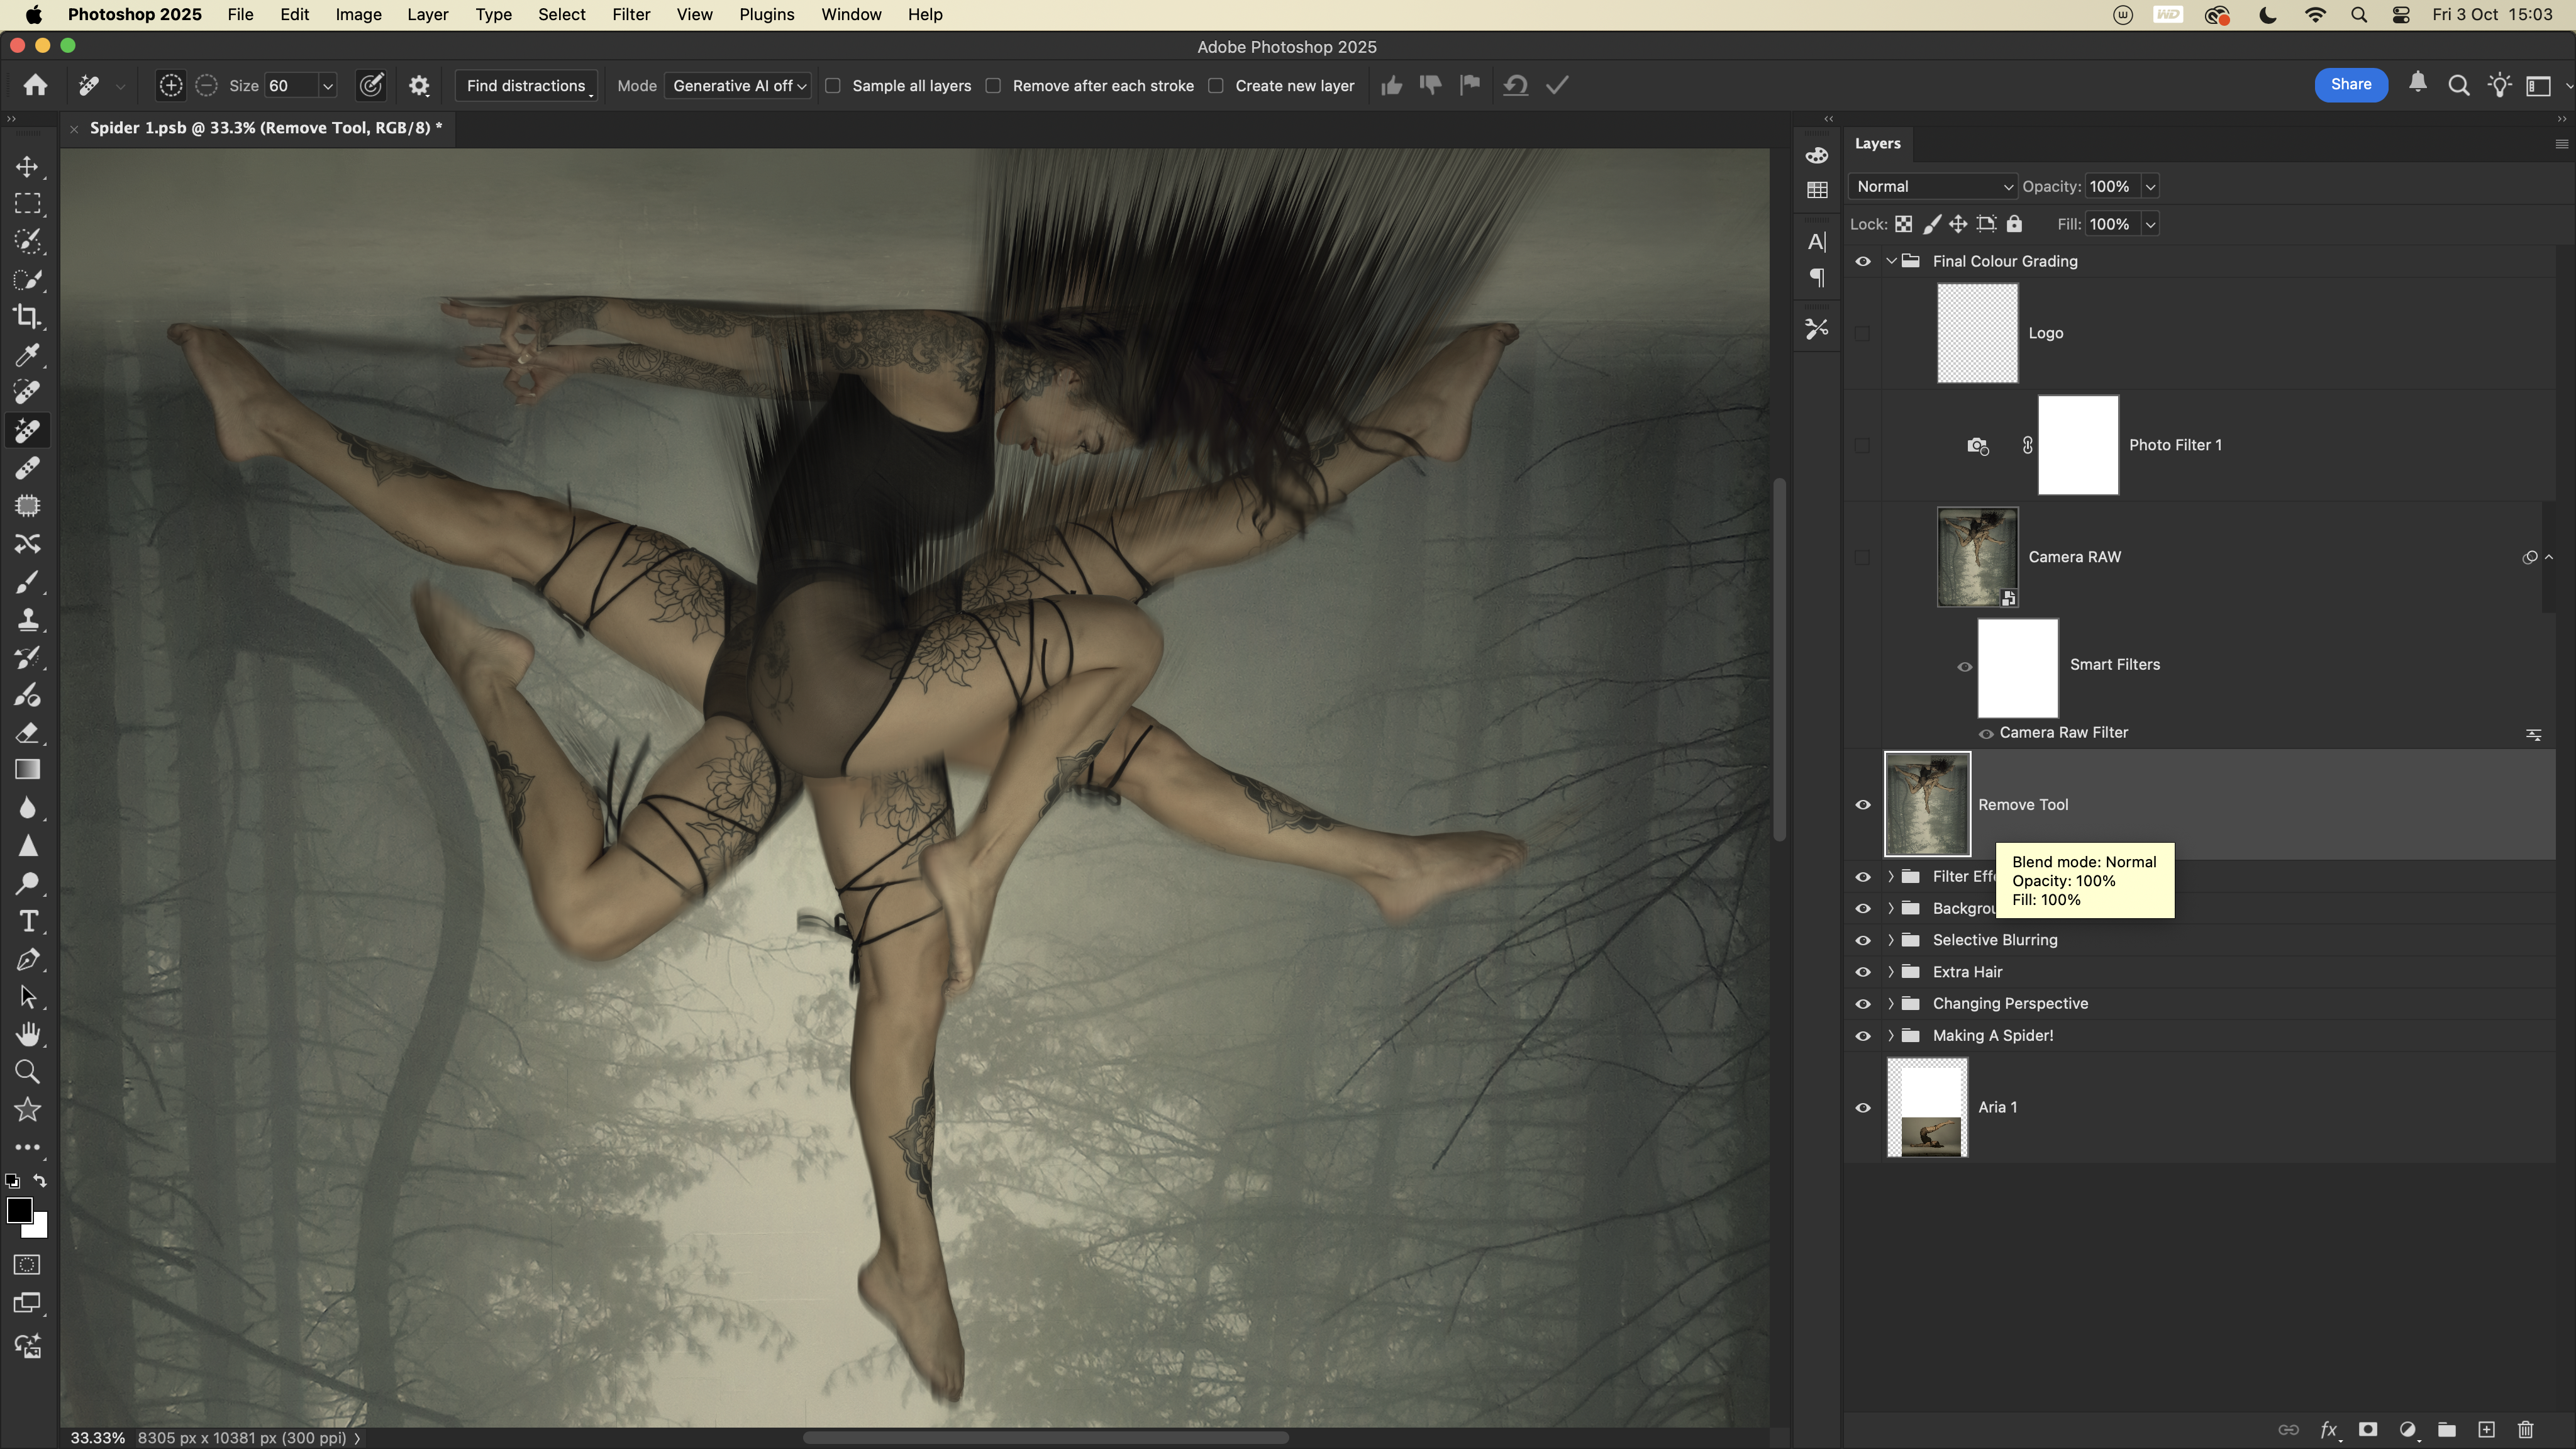Enable Sample all layers checkbox
This screenshot has height=1449, width=2576.
[x=833, y=86]
